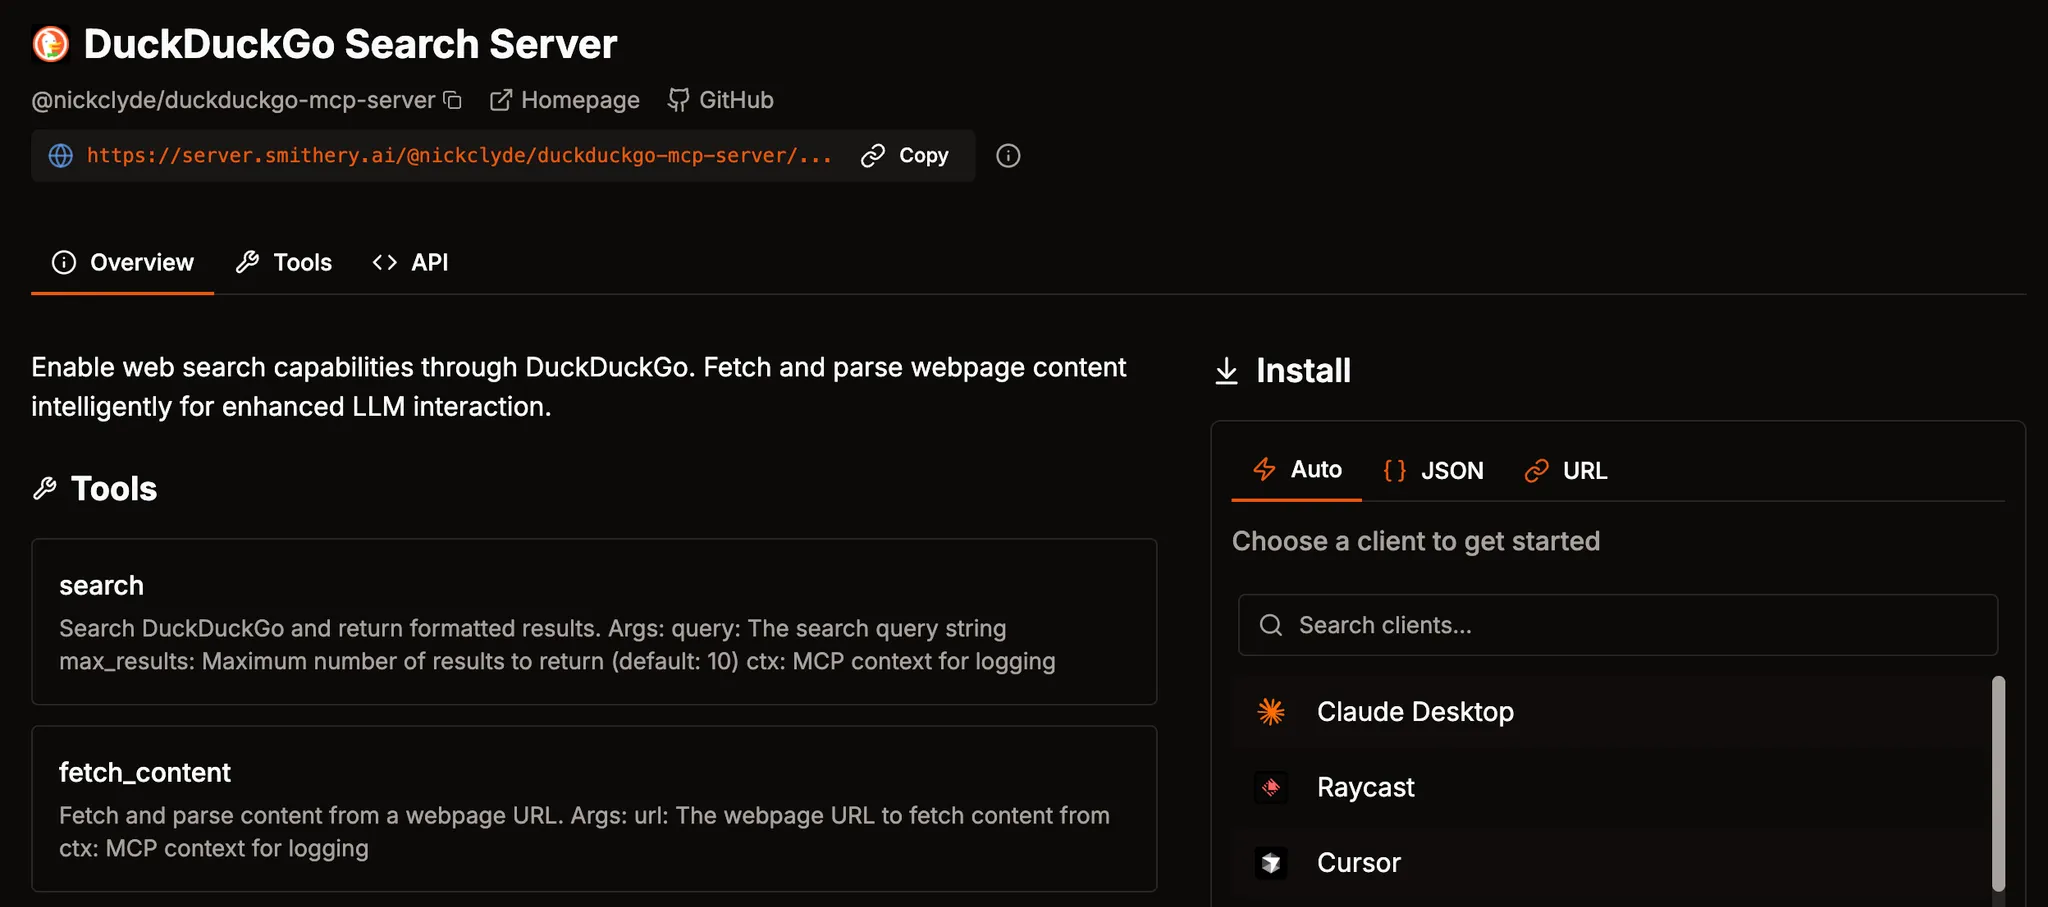
Task: Click the search tool description text
Action: (557, 645)
